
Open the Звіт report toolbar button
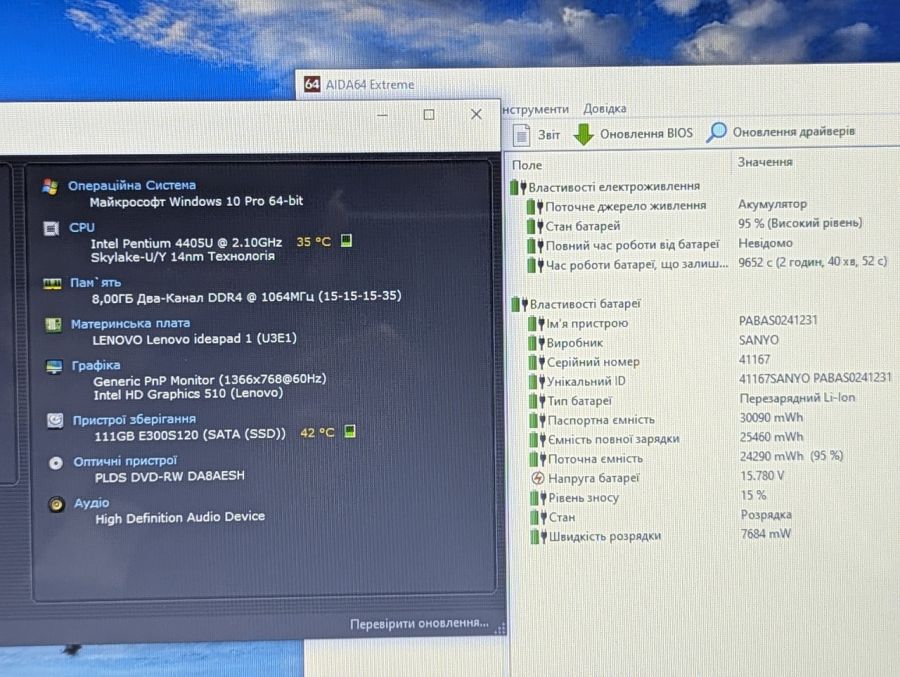(x=536, y=135)
